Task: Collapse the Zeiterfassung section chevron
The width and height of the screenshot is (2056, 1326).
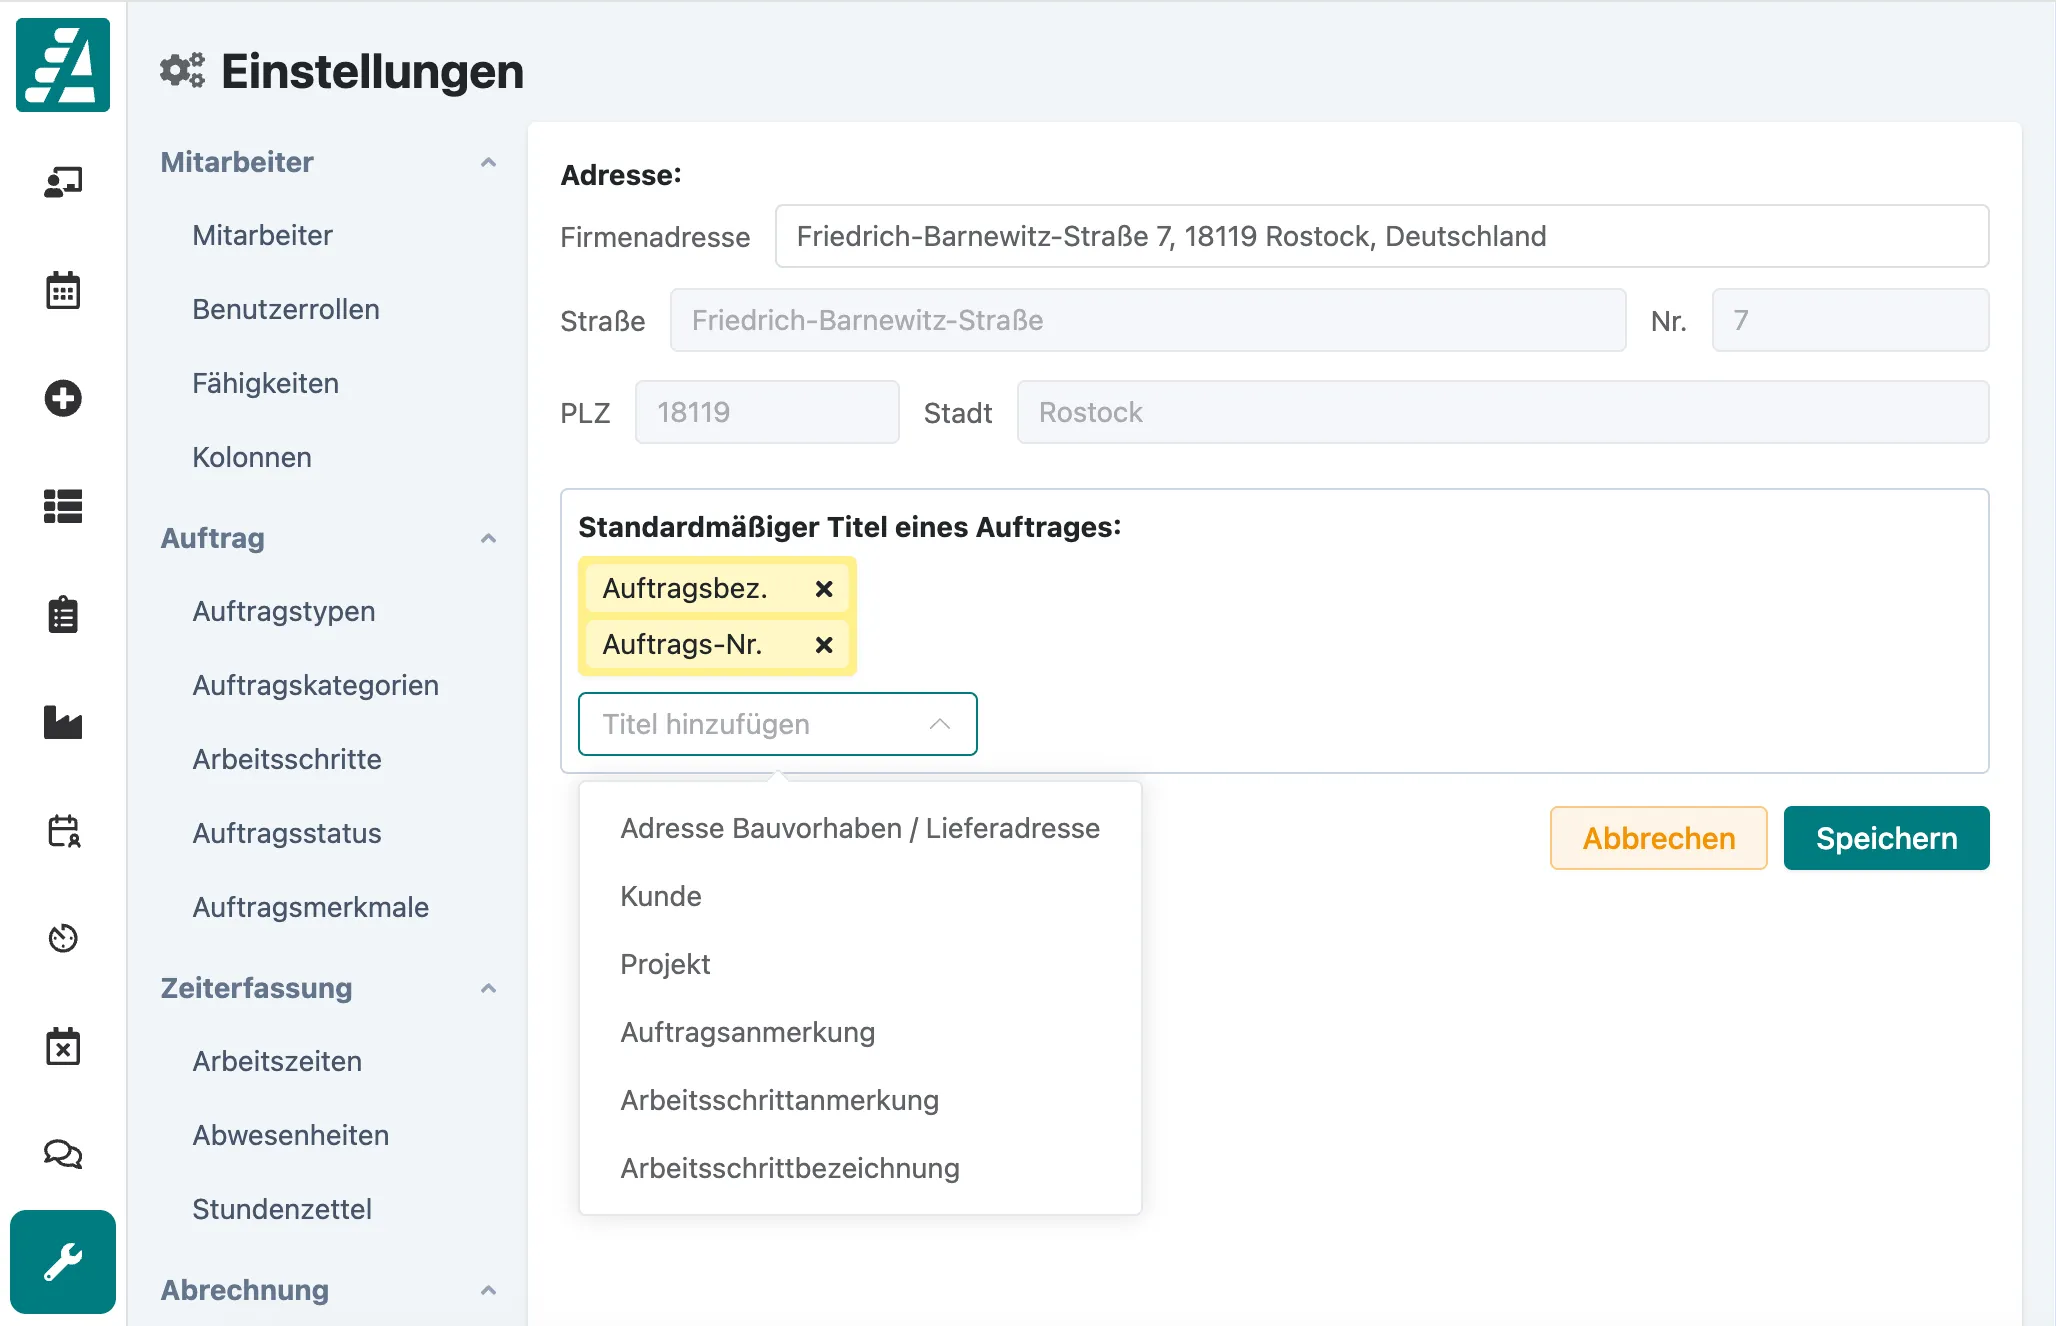Action: (488, 988)
